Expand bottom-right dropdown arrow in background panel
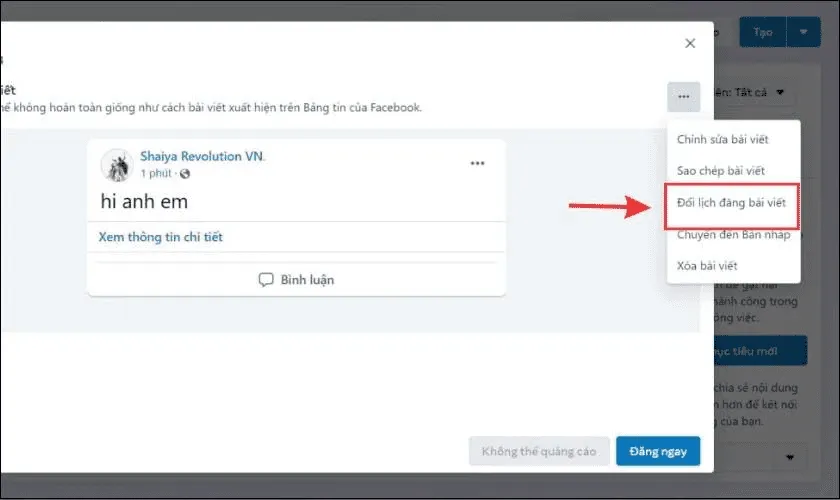840x500 pixels. pos(790,457)
